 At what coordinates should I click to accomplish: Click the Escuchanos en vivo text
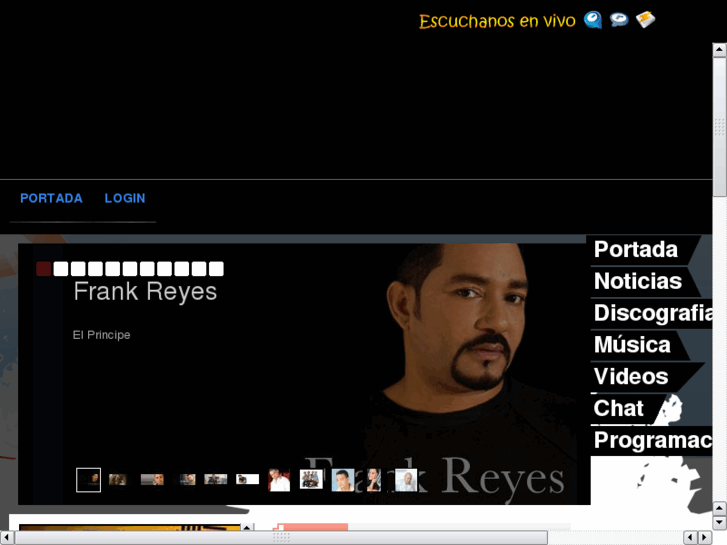coord(497,21)
